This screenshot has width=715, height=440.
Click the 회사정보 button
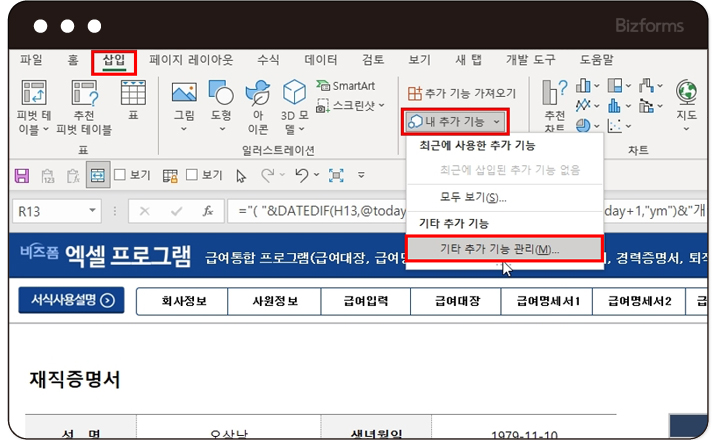pos(183,301)
